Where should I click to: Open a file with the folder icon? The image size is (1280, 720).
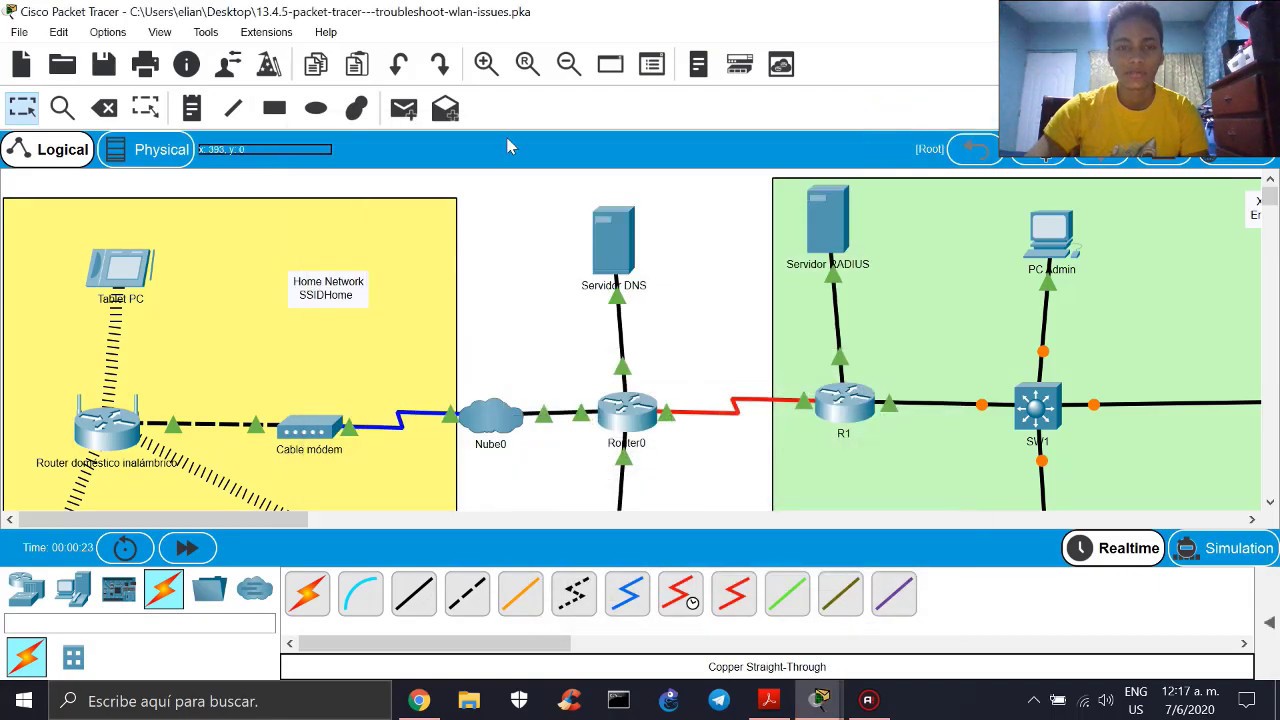pyautogui.click(x=62, y=65)
